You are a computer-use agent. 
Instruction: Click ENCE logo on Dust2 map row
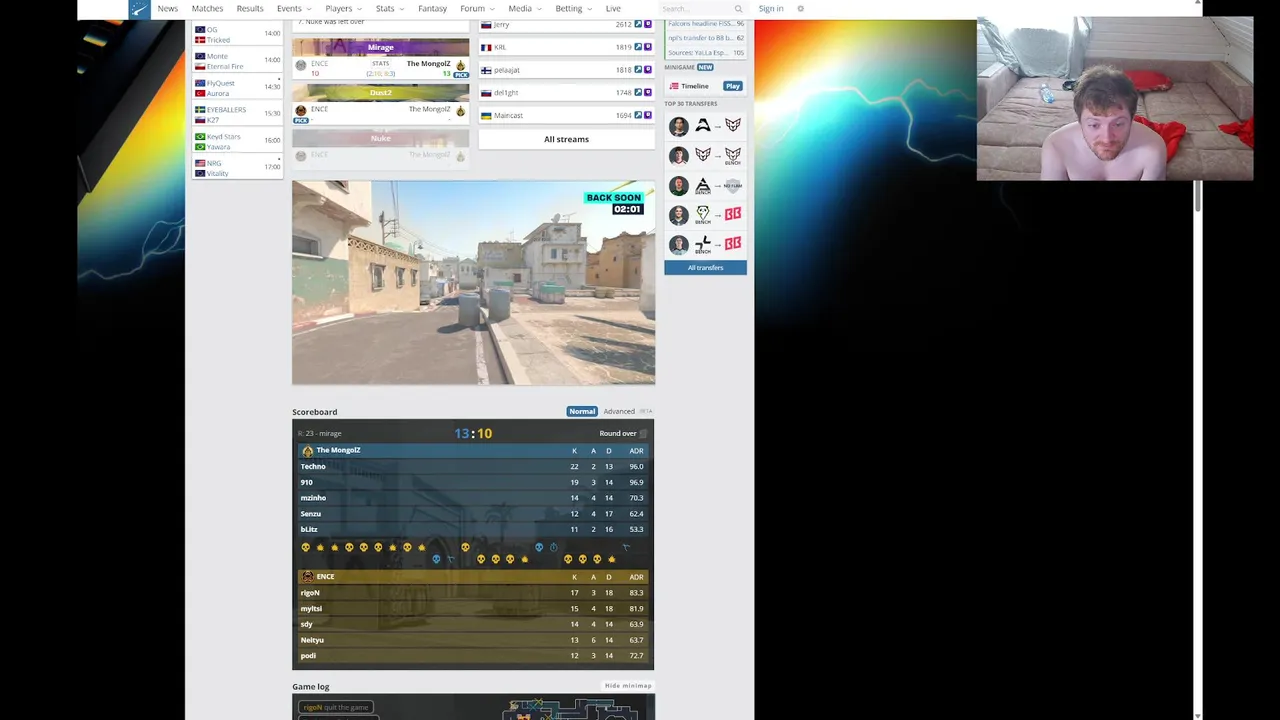301,110
